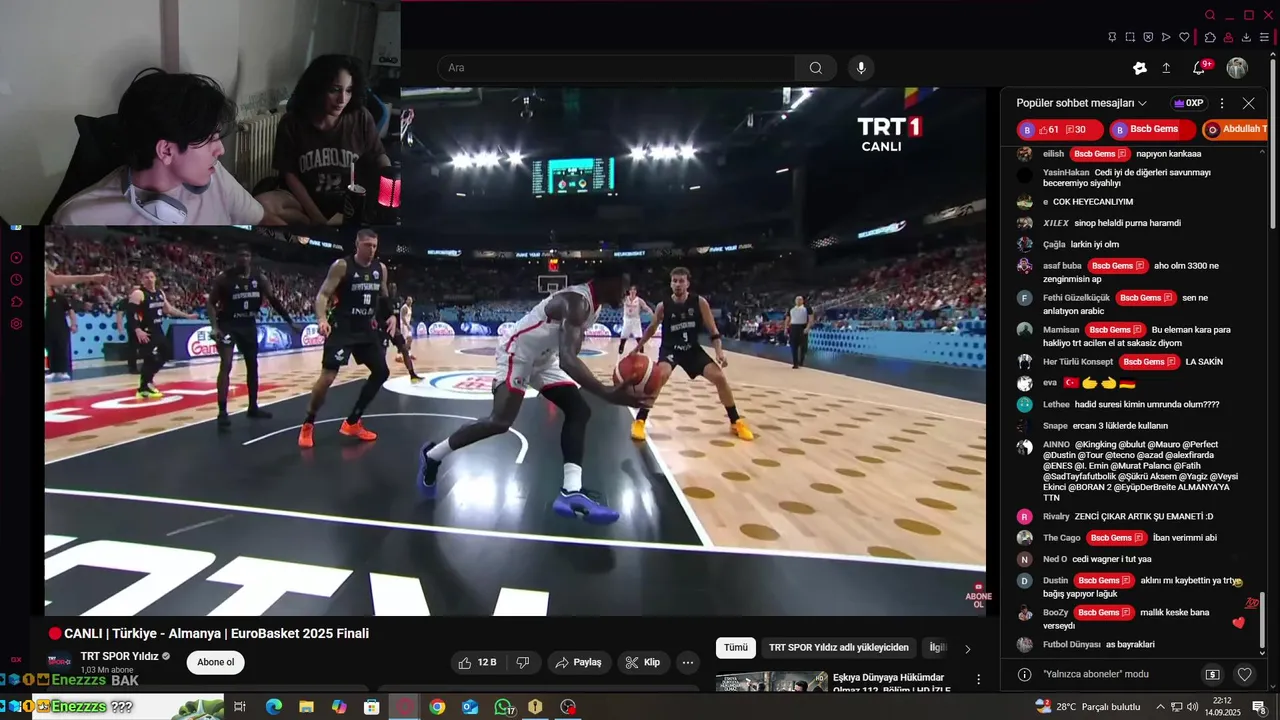Select TRT SPOR Yıldız adlı yükleyiciden chip
Viewport: 1280px width, 720px height.
tap(838, 647)
